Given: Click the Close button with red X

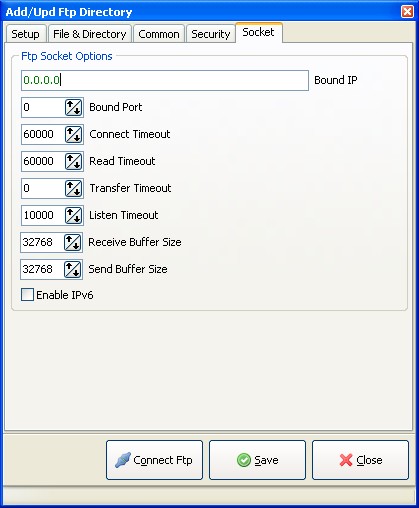Looking at the screenshot, I should pos(360,460).
